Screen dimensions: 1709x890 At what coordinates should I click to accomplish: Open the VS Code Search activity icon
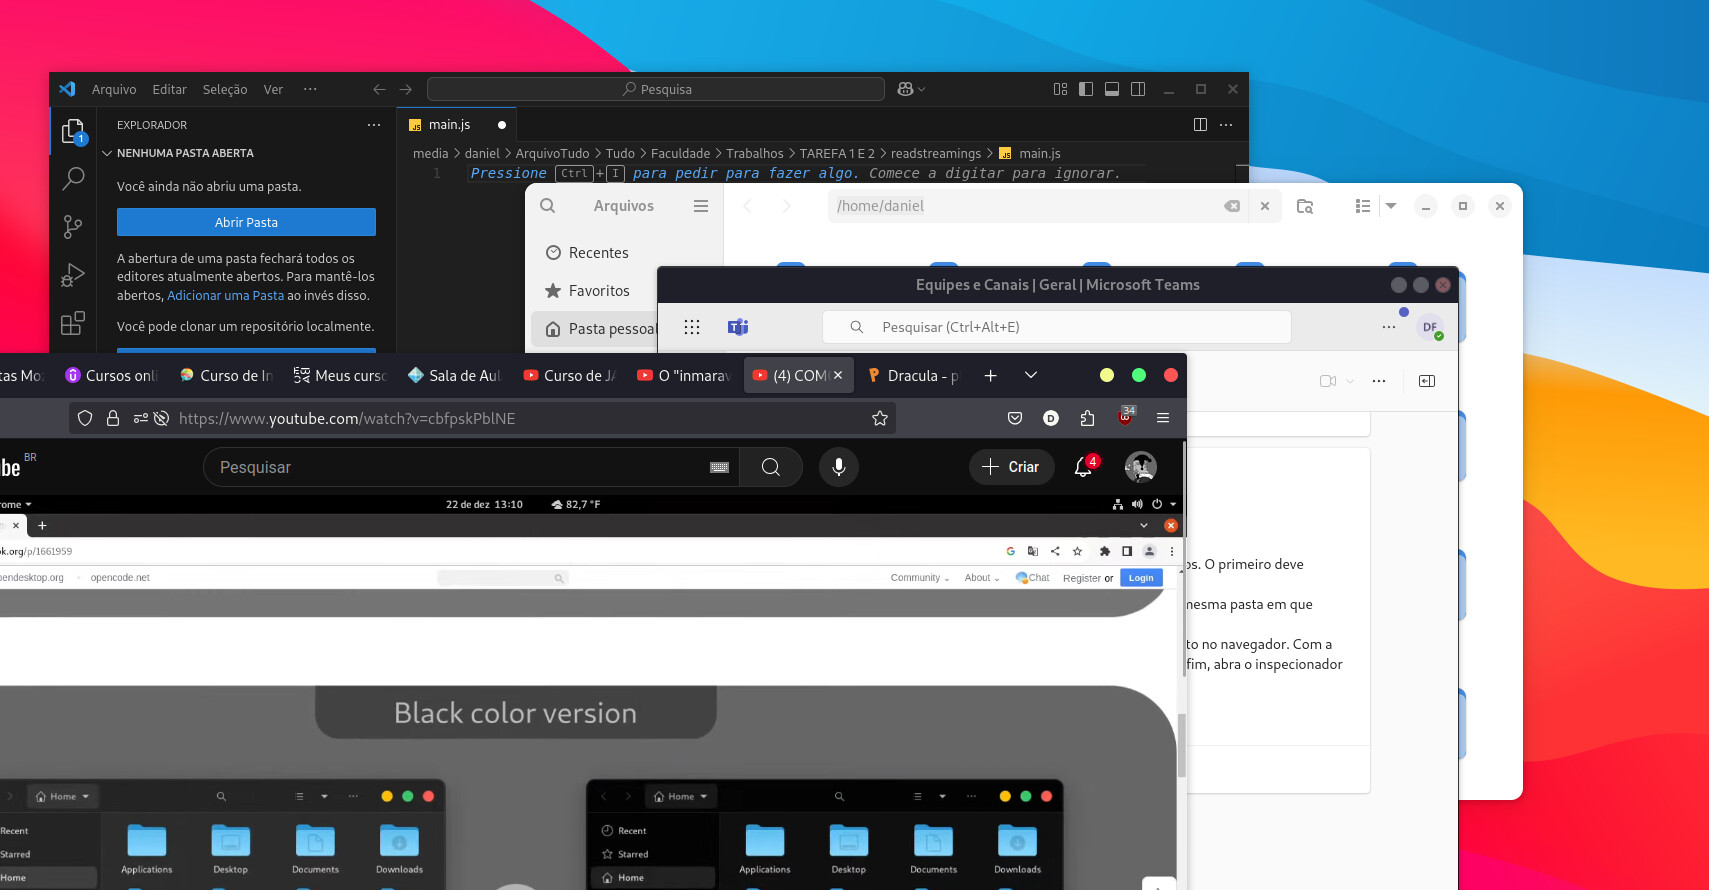pos(73,179)
